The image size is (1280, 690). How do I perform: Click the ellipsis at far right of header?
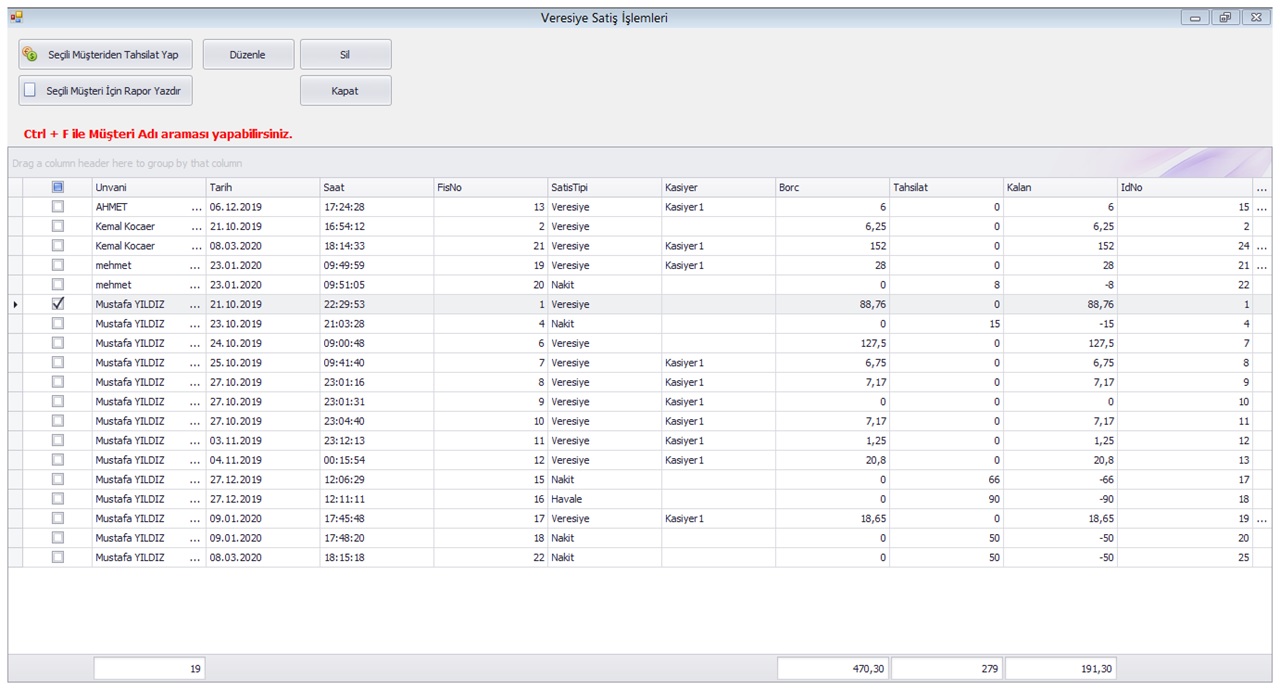coord(1261,188)
